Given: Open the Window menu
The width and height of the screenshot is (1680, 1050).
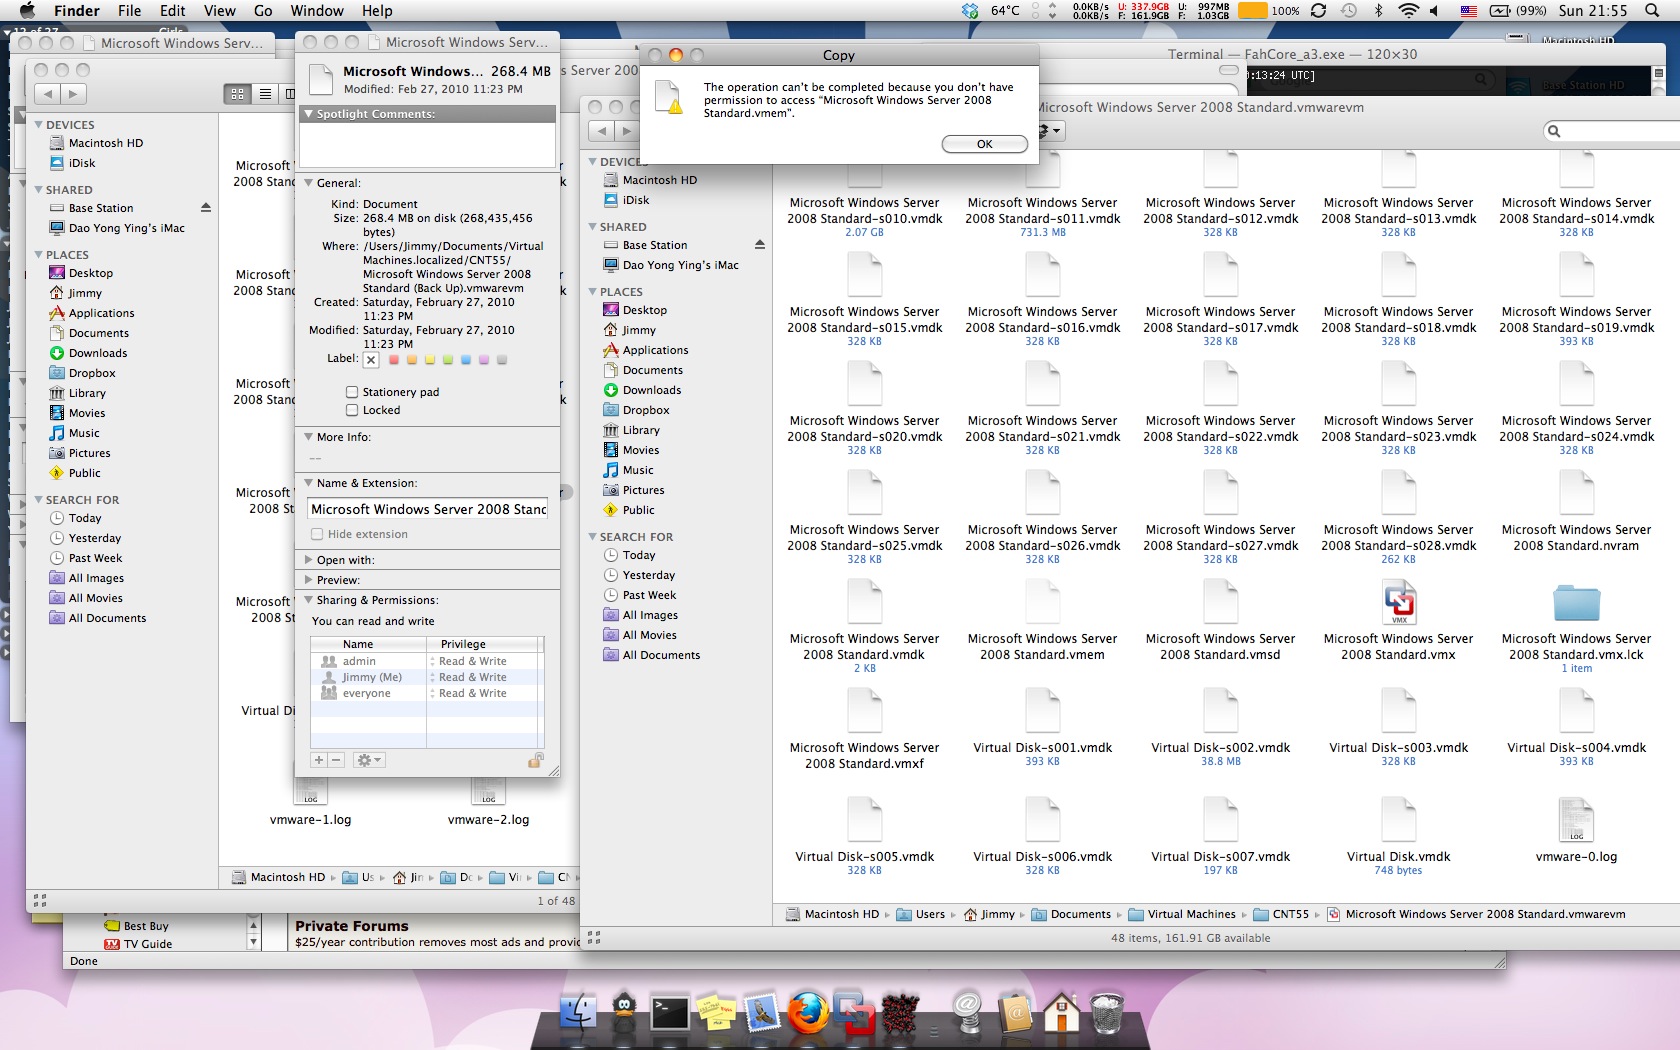Looking at the screenshot, I should pos(317,11).
